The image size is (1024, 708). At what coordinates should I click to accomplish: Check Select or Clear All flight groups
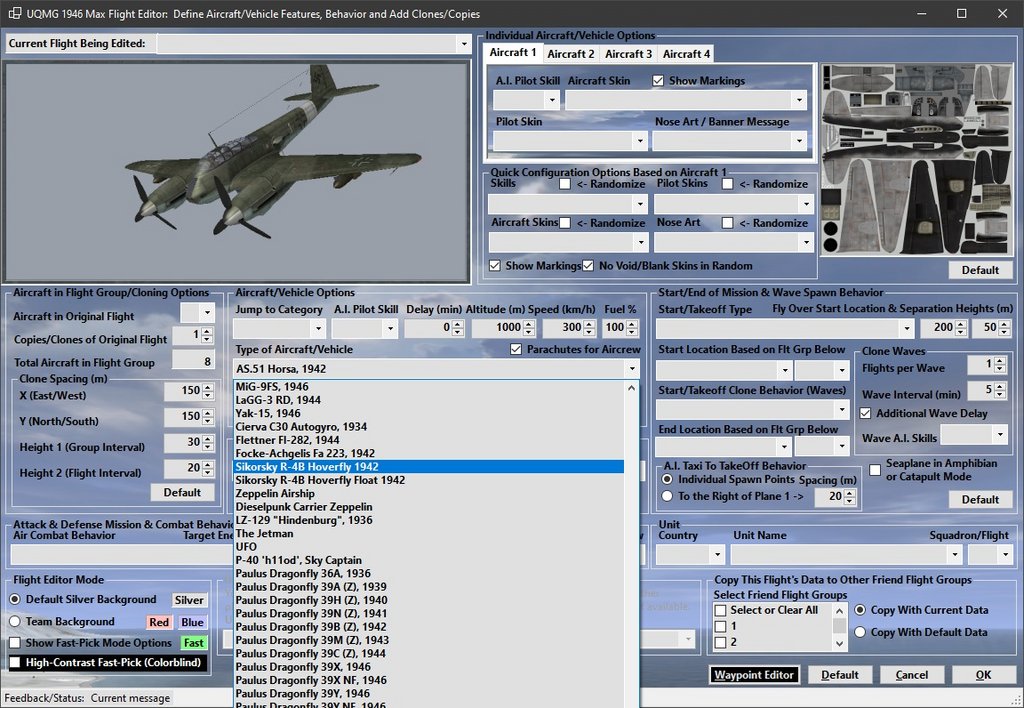720,610
